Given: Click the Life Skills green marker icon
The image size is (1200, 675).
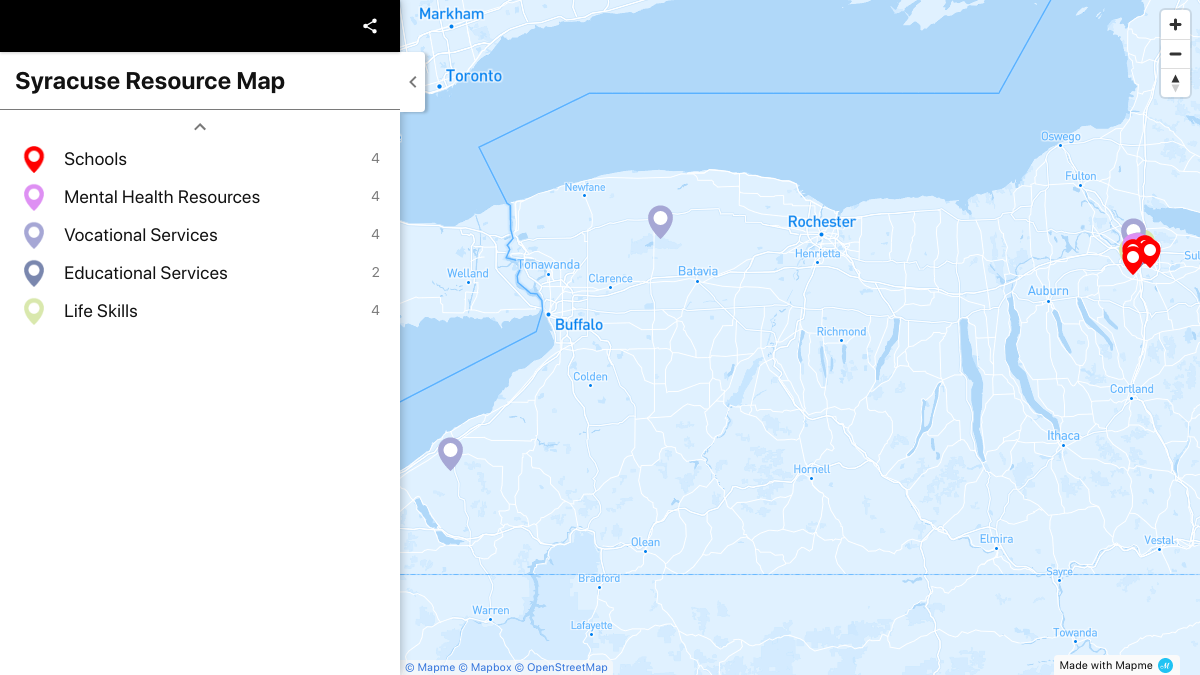Looking at the screenshot, I should tap(34, 310).
